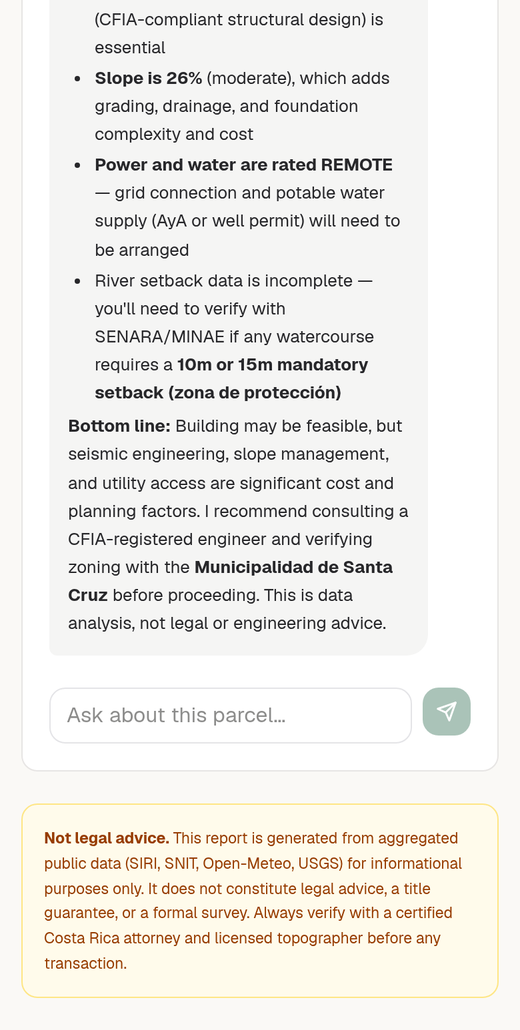Click "Power and water are rated REMOTE"
This screenshot has height=1030, width=520.
pos(244,165)
